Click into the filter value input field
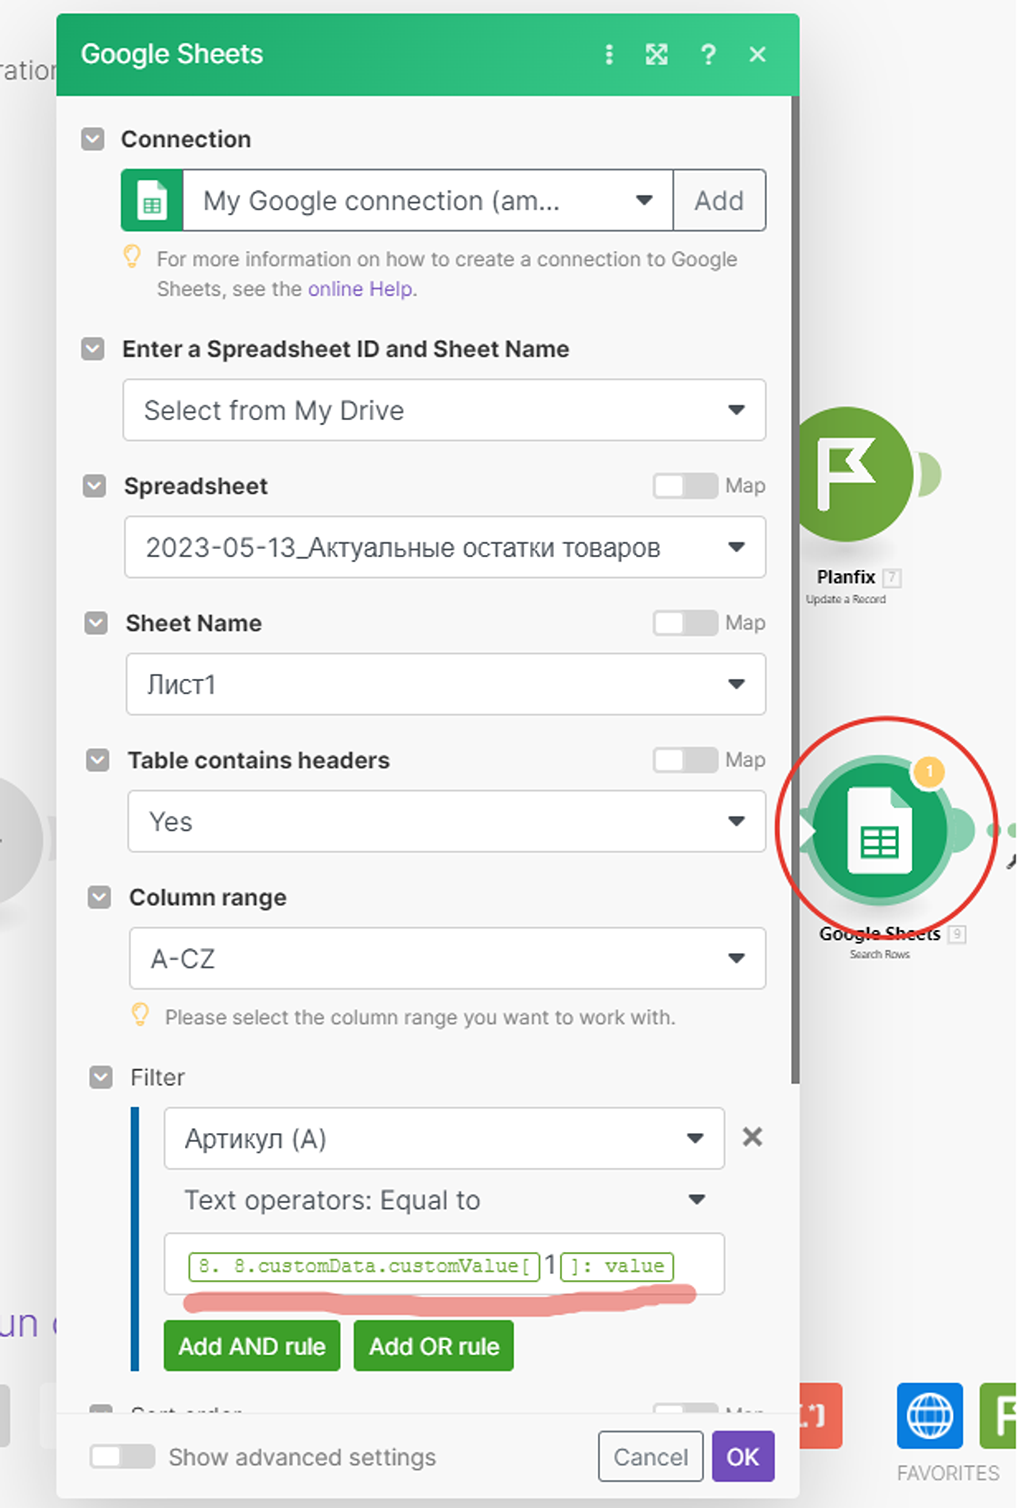 [444, 1265]
